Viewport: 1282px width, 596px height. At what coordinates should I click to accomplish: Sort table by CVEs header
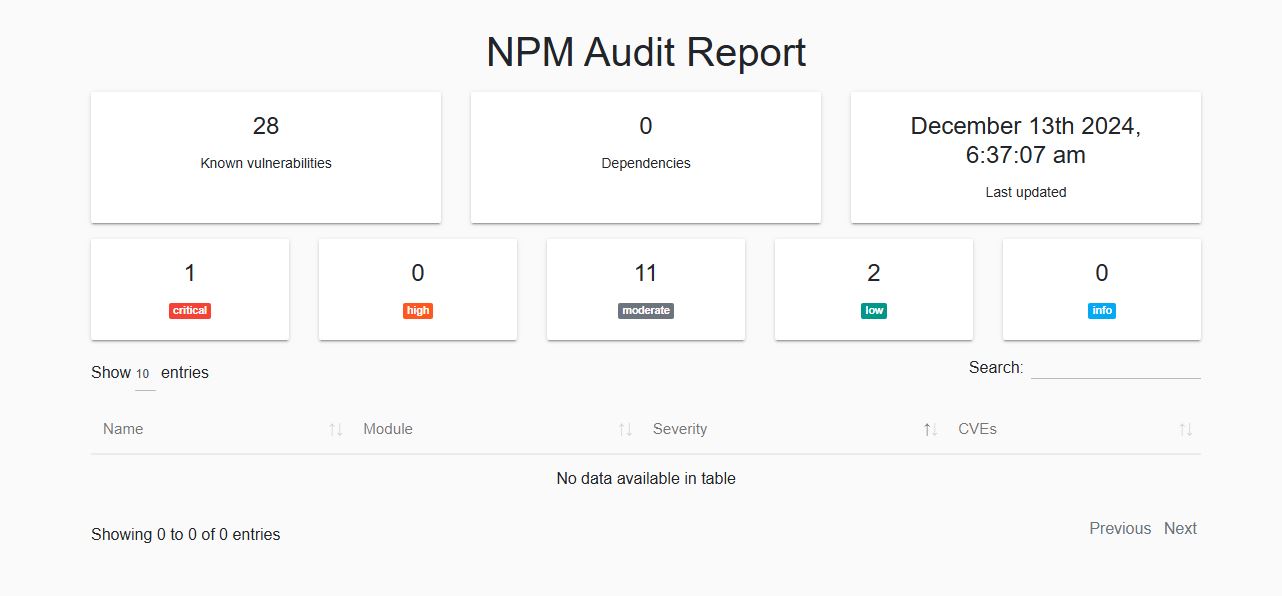click(x=977, y=429)
